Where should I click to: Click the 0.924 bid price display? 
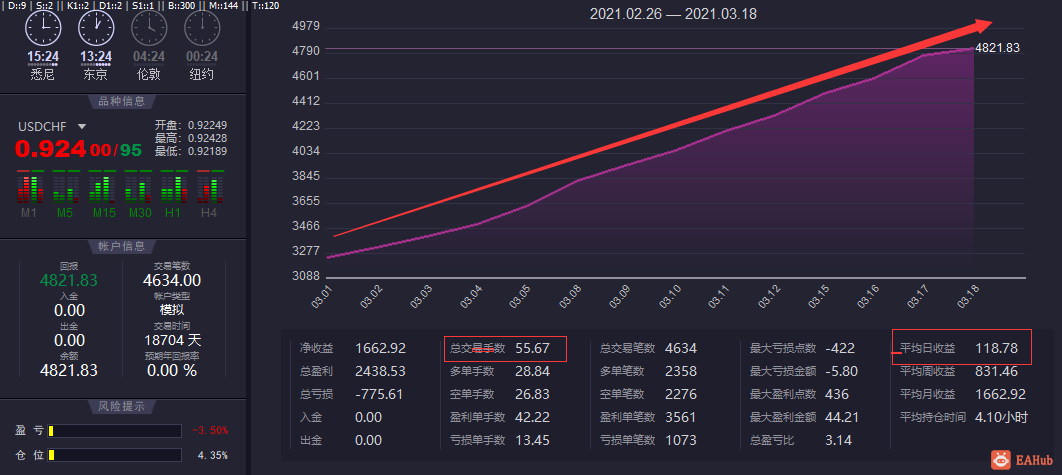point(51,148)
